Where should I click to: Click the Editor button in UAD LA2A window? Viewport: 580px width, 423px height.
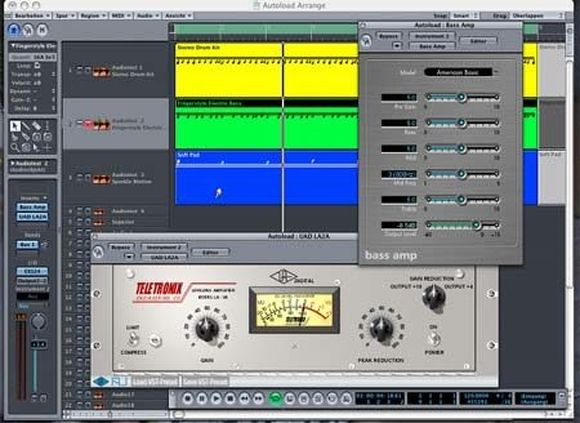pos(210,252)
